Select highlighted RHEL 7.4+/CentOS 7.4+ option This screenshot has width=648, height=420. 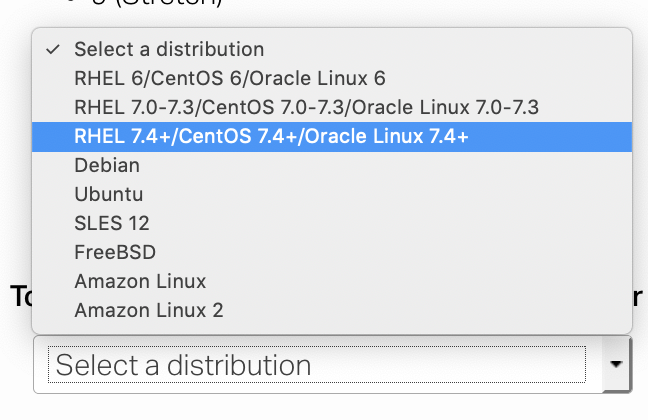point(332,137)
